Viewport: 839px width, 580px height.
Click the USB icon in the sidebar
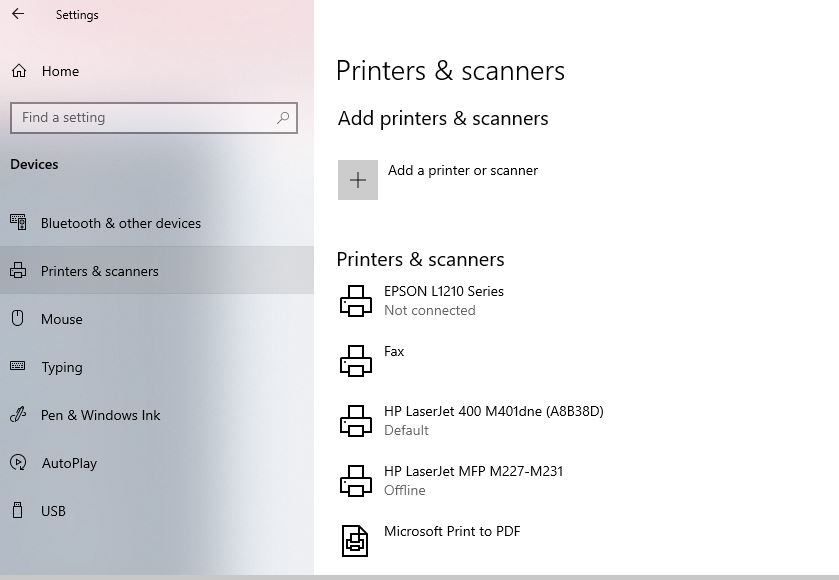[x=18, y=510]
